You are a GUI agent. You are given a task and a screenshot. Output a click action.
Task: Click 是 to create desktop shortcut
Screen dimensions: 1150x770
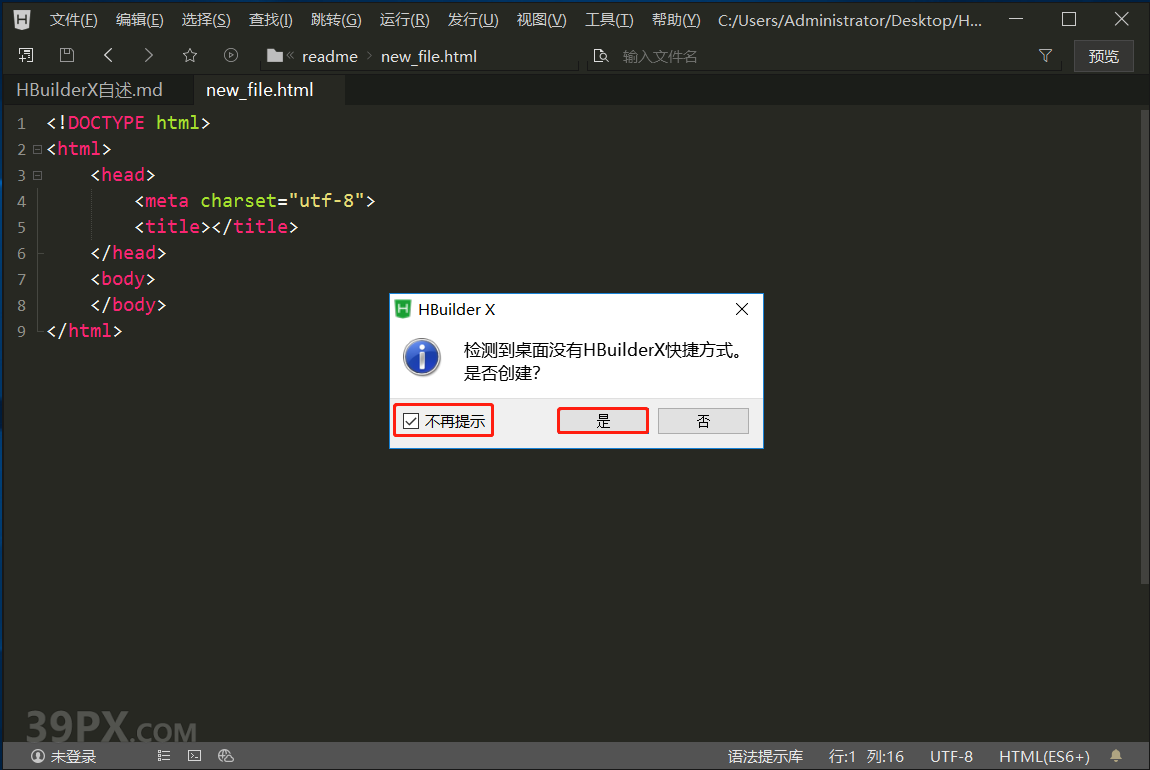point(603,421)
